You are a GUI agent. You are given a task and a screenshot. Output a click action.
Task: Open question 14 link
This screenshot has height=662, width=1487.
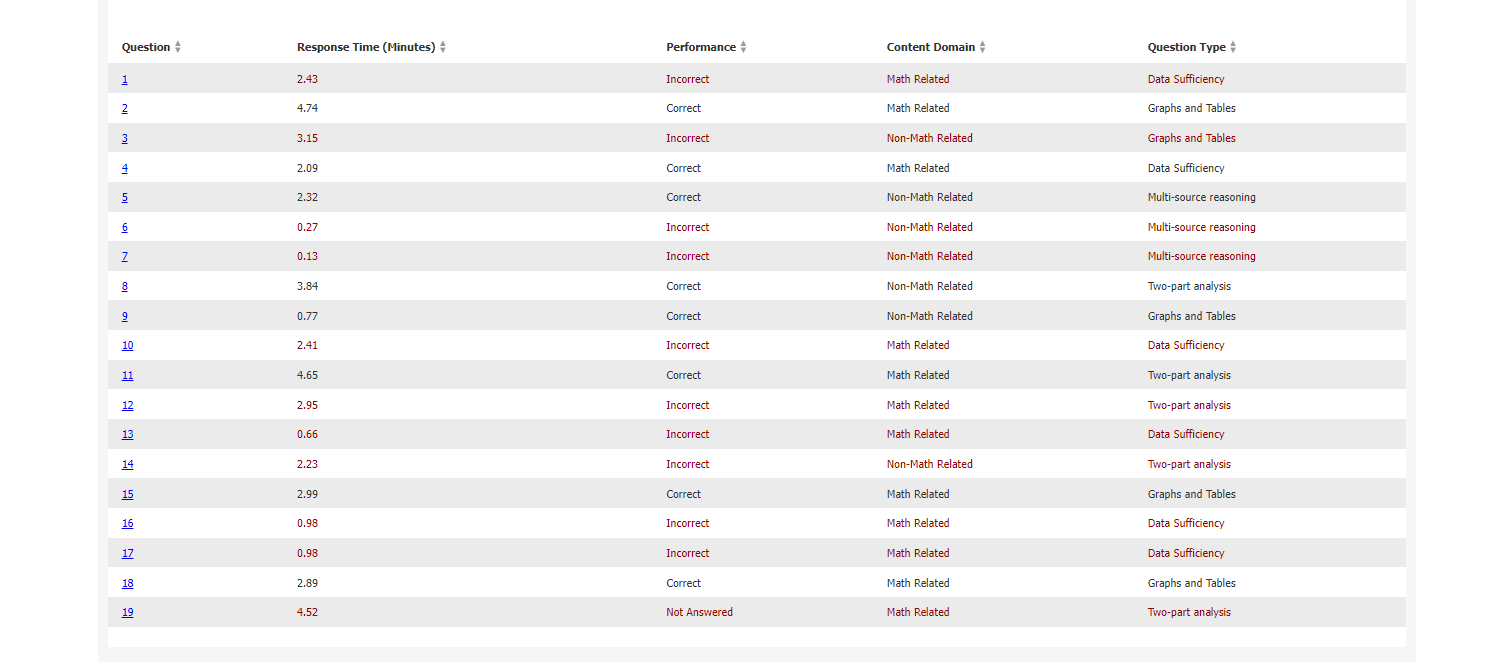[127, 464]
